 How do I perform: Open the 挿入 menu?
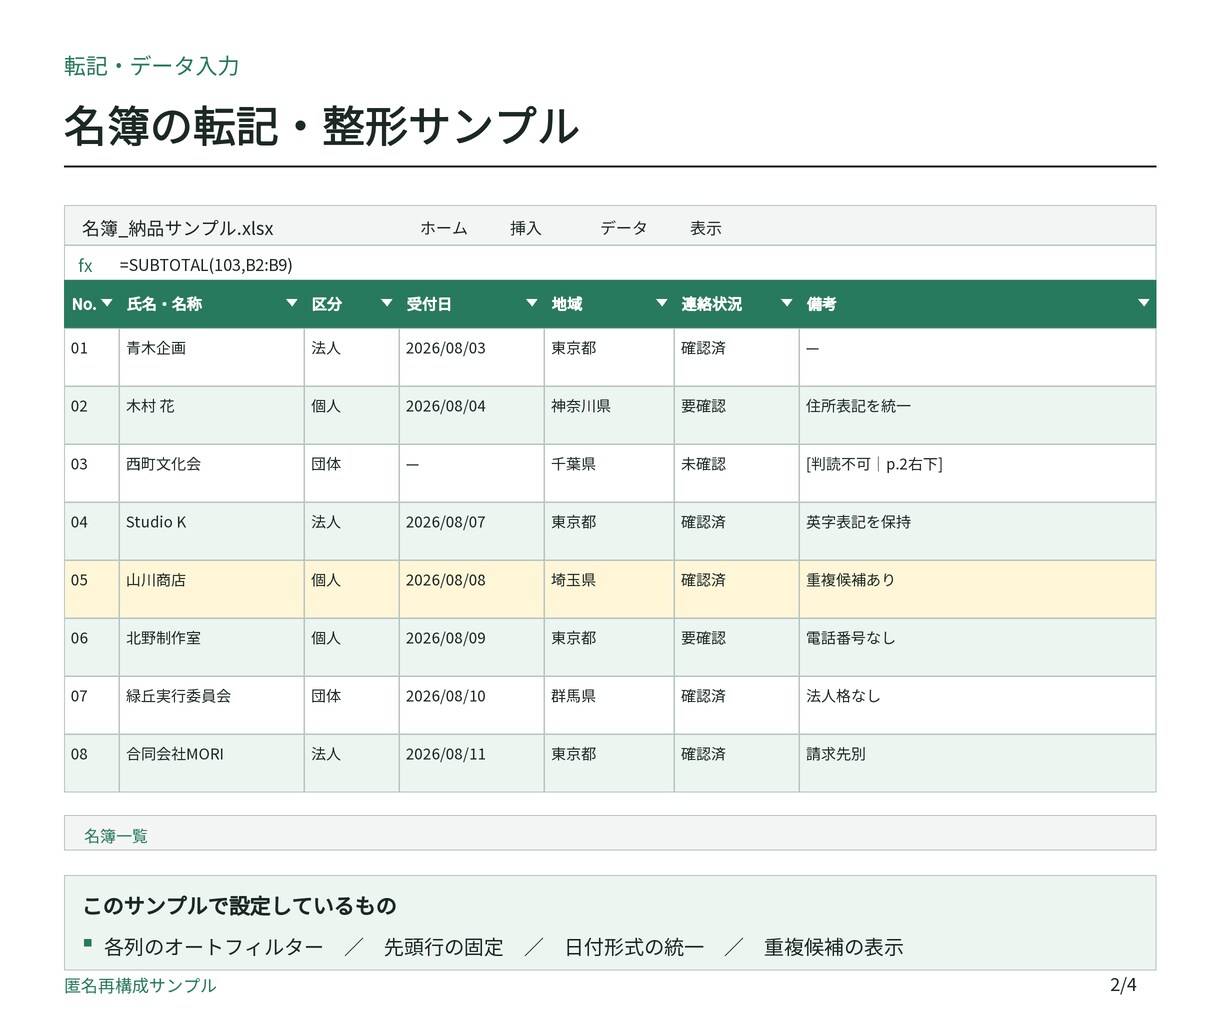[x=526, y=228]
